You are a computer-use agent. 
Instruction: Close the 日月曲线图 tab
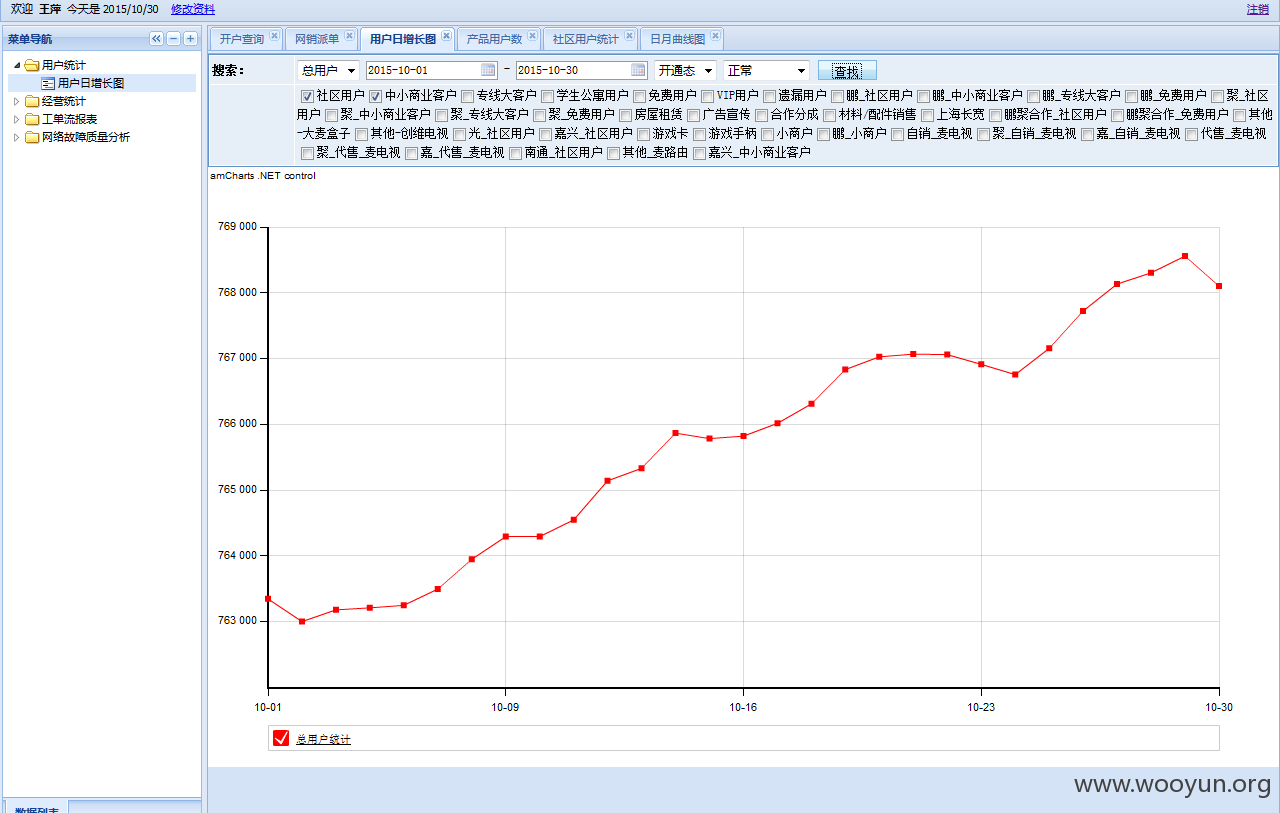click(715, 36)
